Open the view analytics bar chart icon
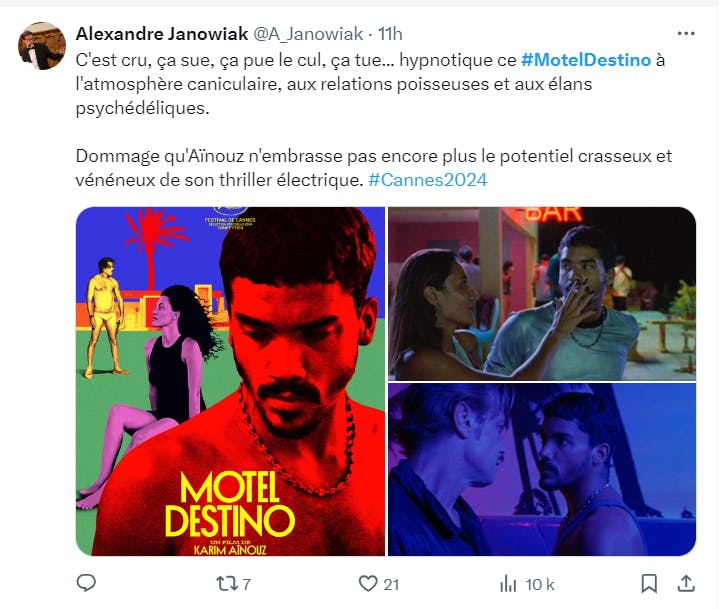 [x=508, y=584]
